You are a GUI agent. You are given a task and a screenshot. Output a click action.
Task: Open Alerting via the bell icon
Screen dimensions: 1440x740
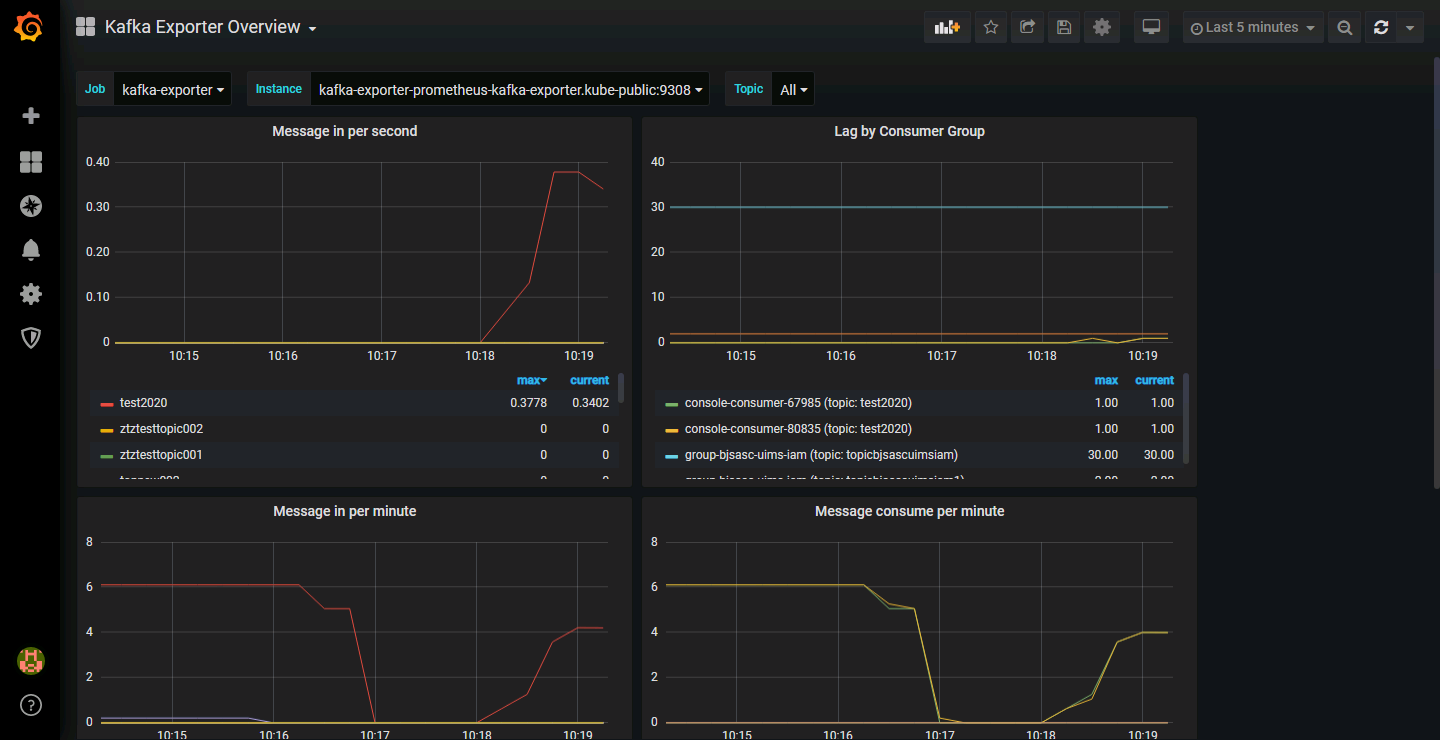(31, 250)
